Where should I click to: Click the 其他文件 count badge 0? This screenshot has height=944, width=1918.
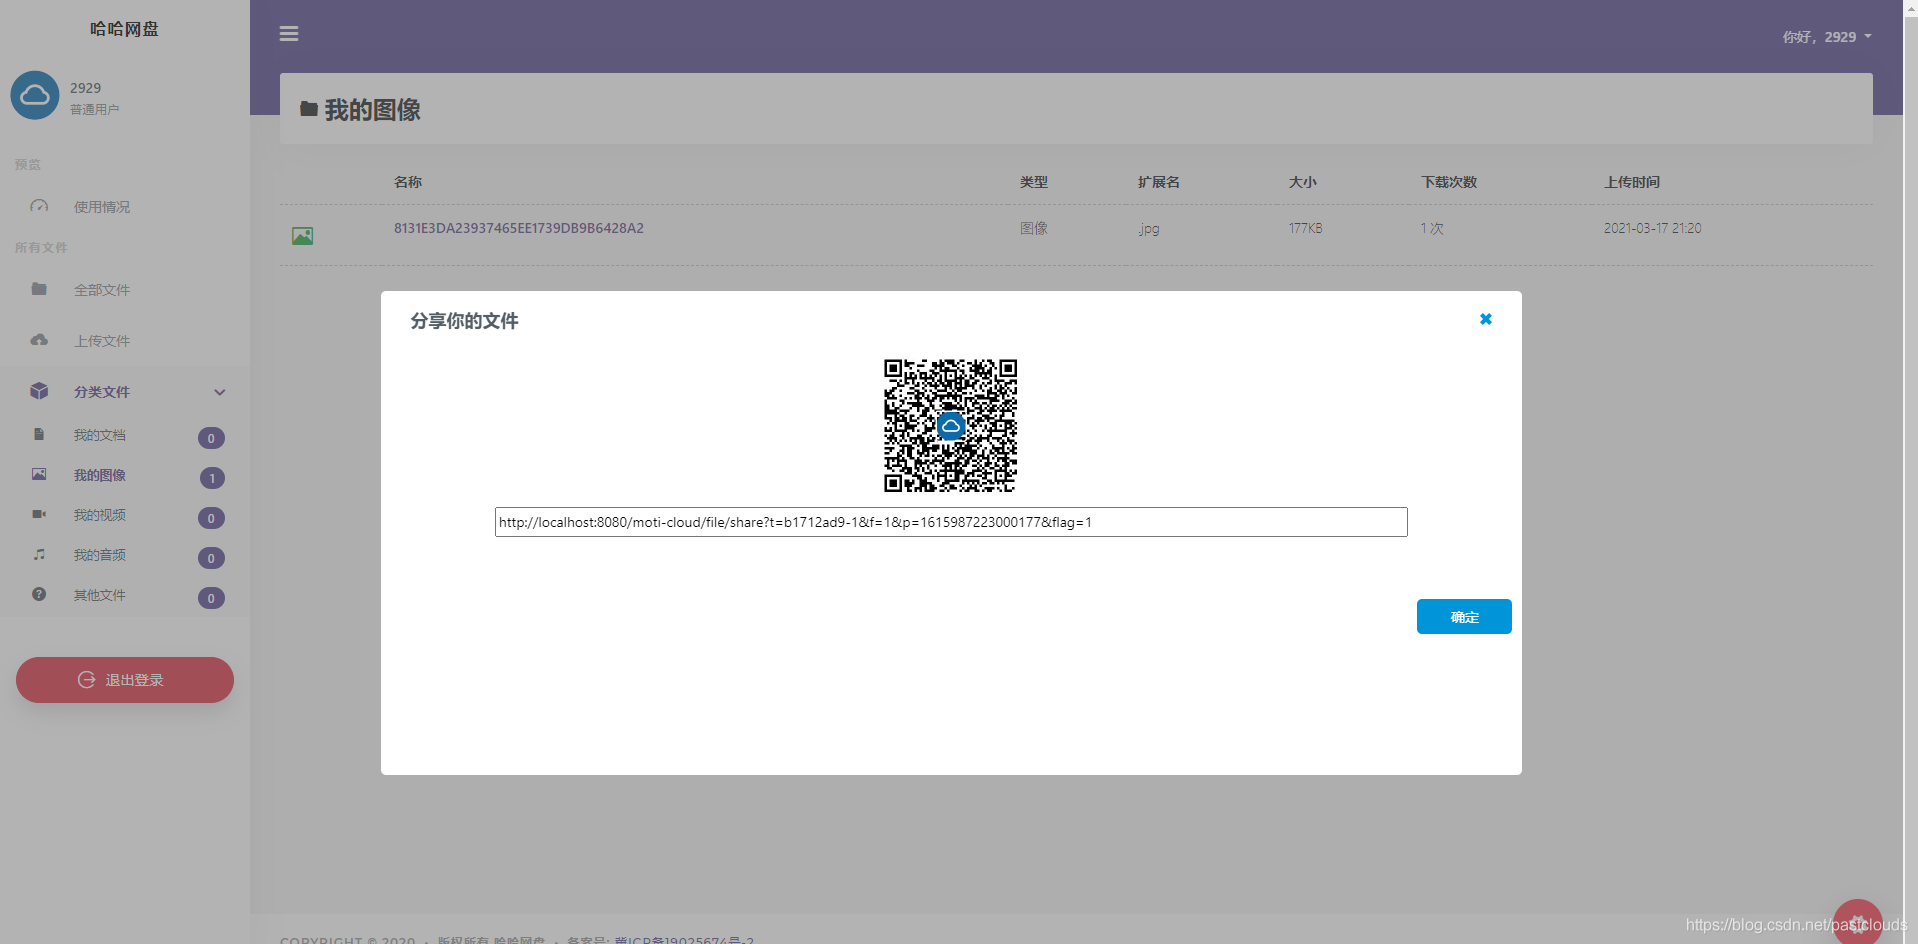tap(211, 598)
